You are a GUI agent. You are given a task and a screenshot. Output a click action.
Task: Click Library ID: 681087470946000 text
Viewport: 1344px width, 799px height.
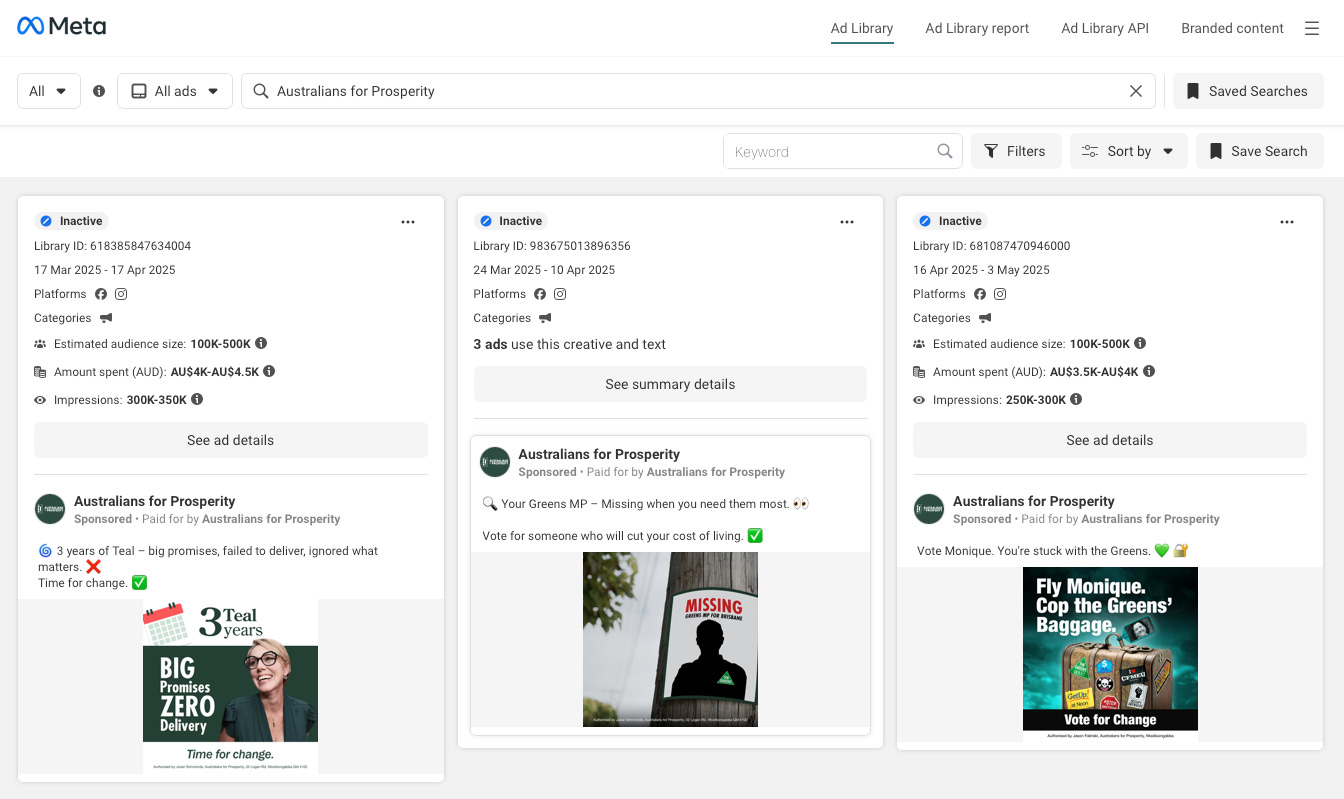click(x=992, y=246)
